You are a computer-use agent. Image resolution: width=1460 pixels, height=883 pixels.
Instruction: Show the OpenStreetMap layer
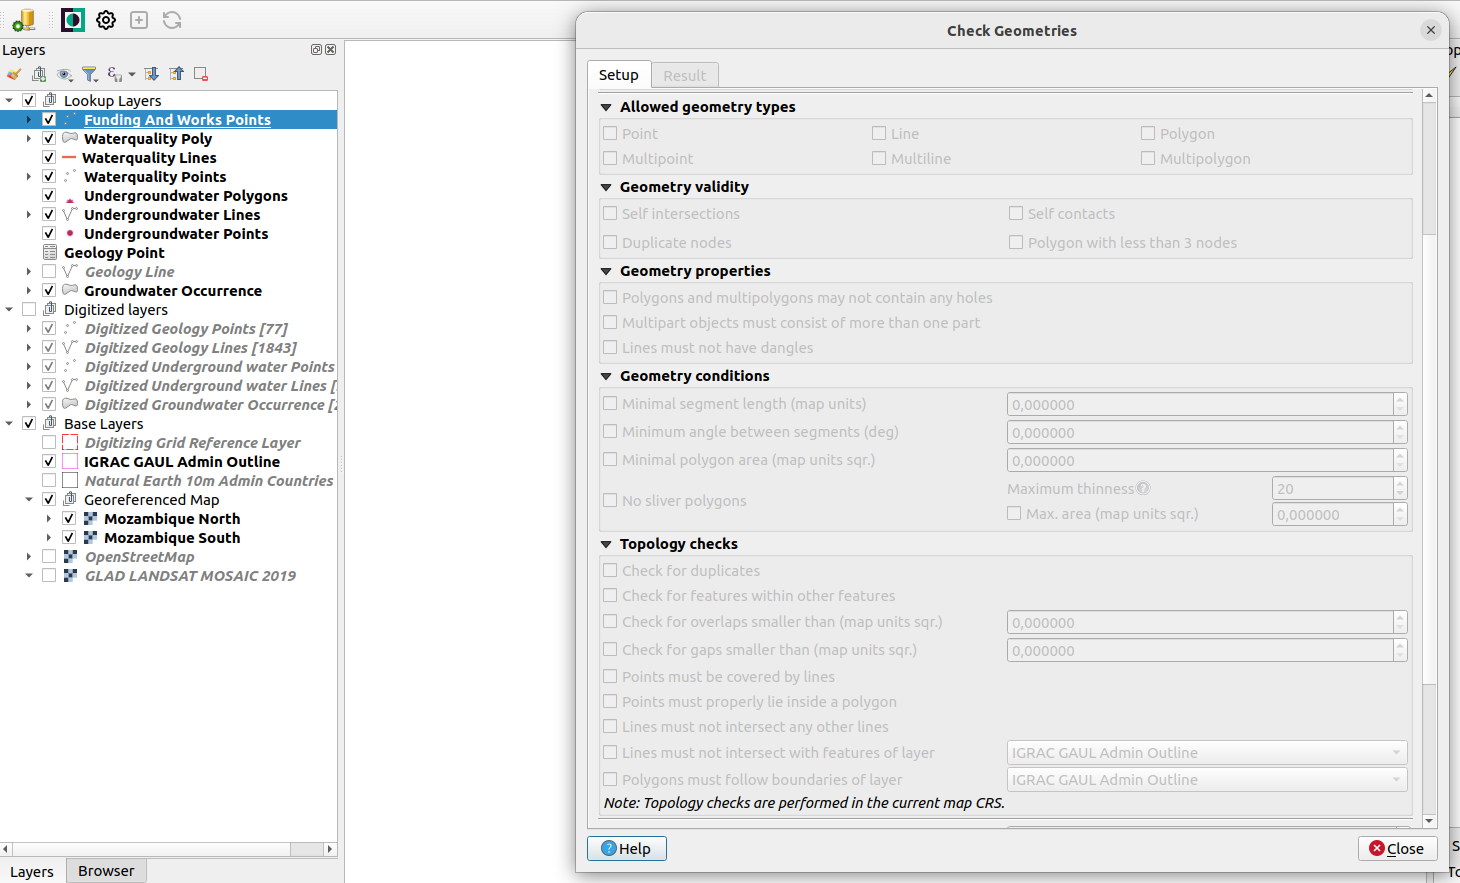[x=49, y=557]
